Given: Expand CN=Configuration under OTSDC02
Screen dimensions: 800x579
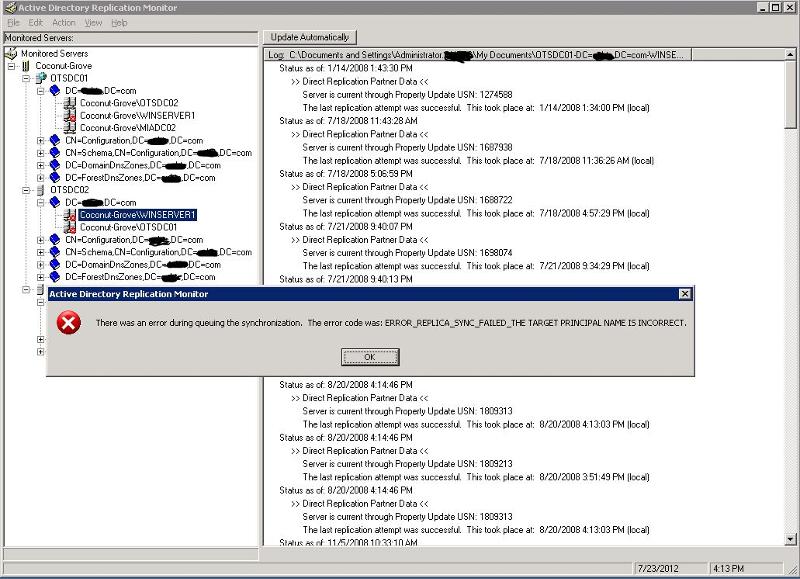Looking at the screenshot, I should [x=41, y=240].
